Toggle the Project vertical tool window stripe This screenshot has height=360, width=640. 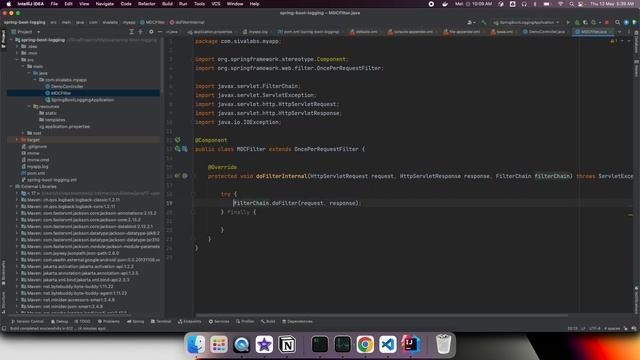click(x=3, y=39)
